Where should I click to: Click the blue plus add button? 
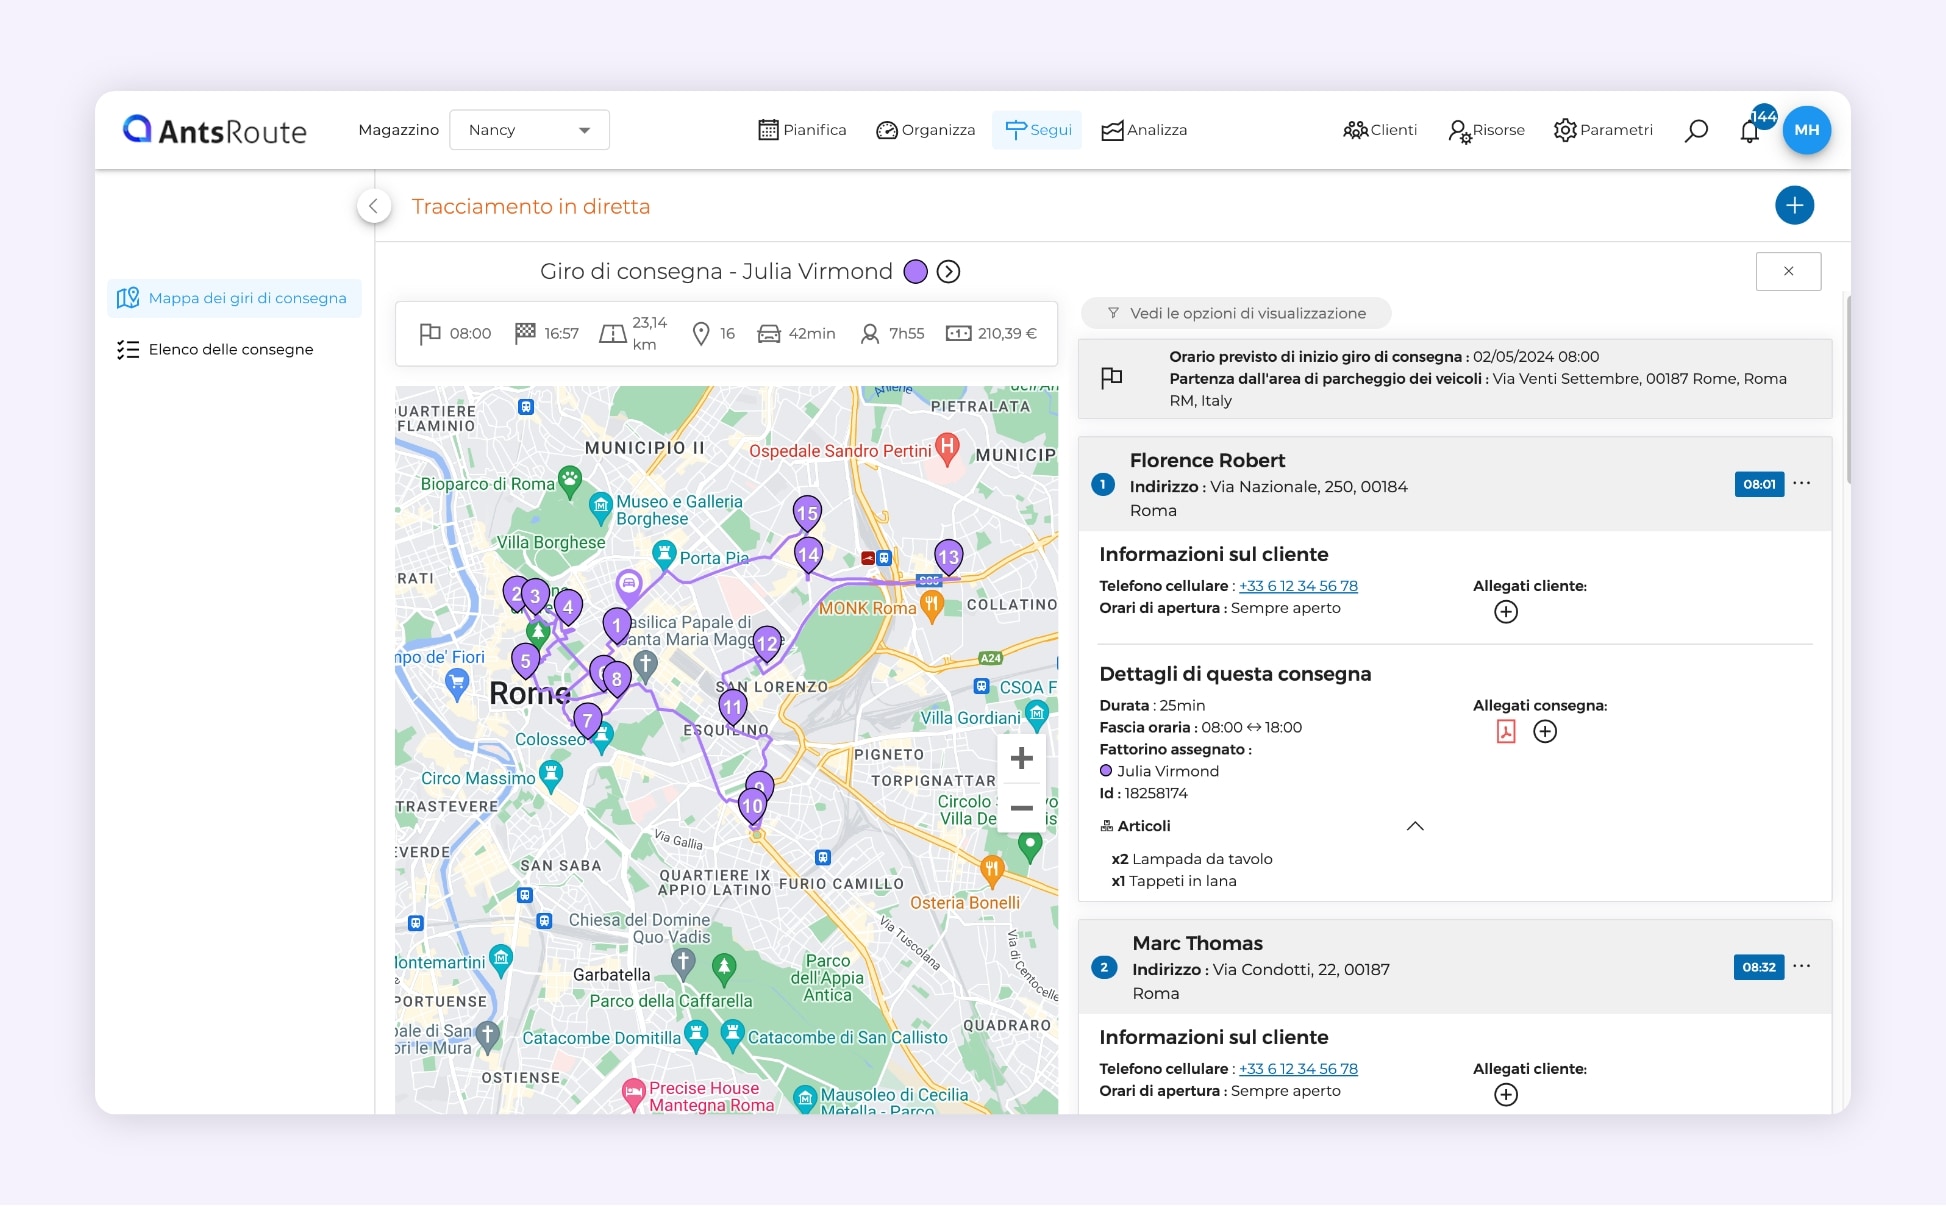(x=1794, y=206)
